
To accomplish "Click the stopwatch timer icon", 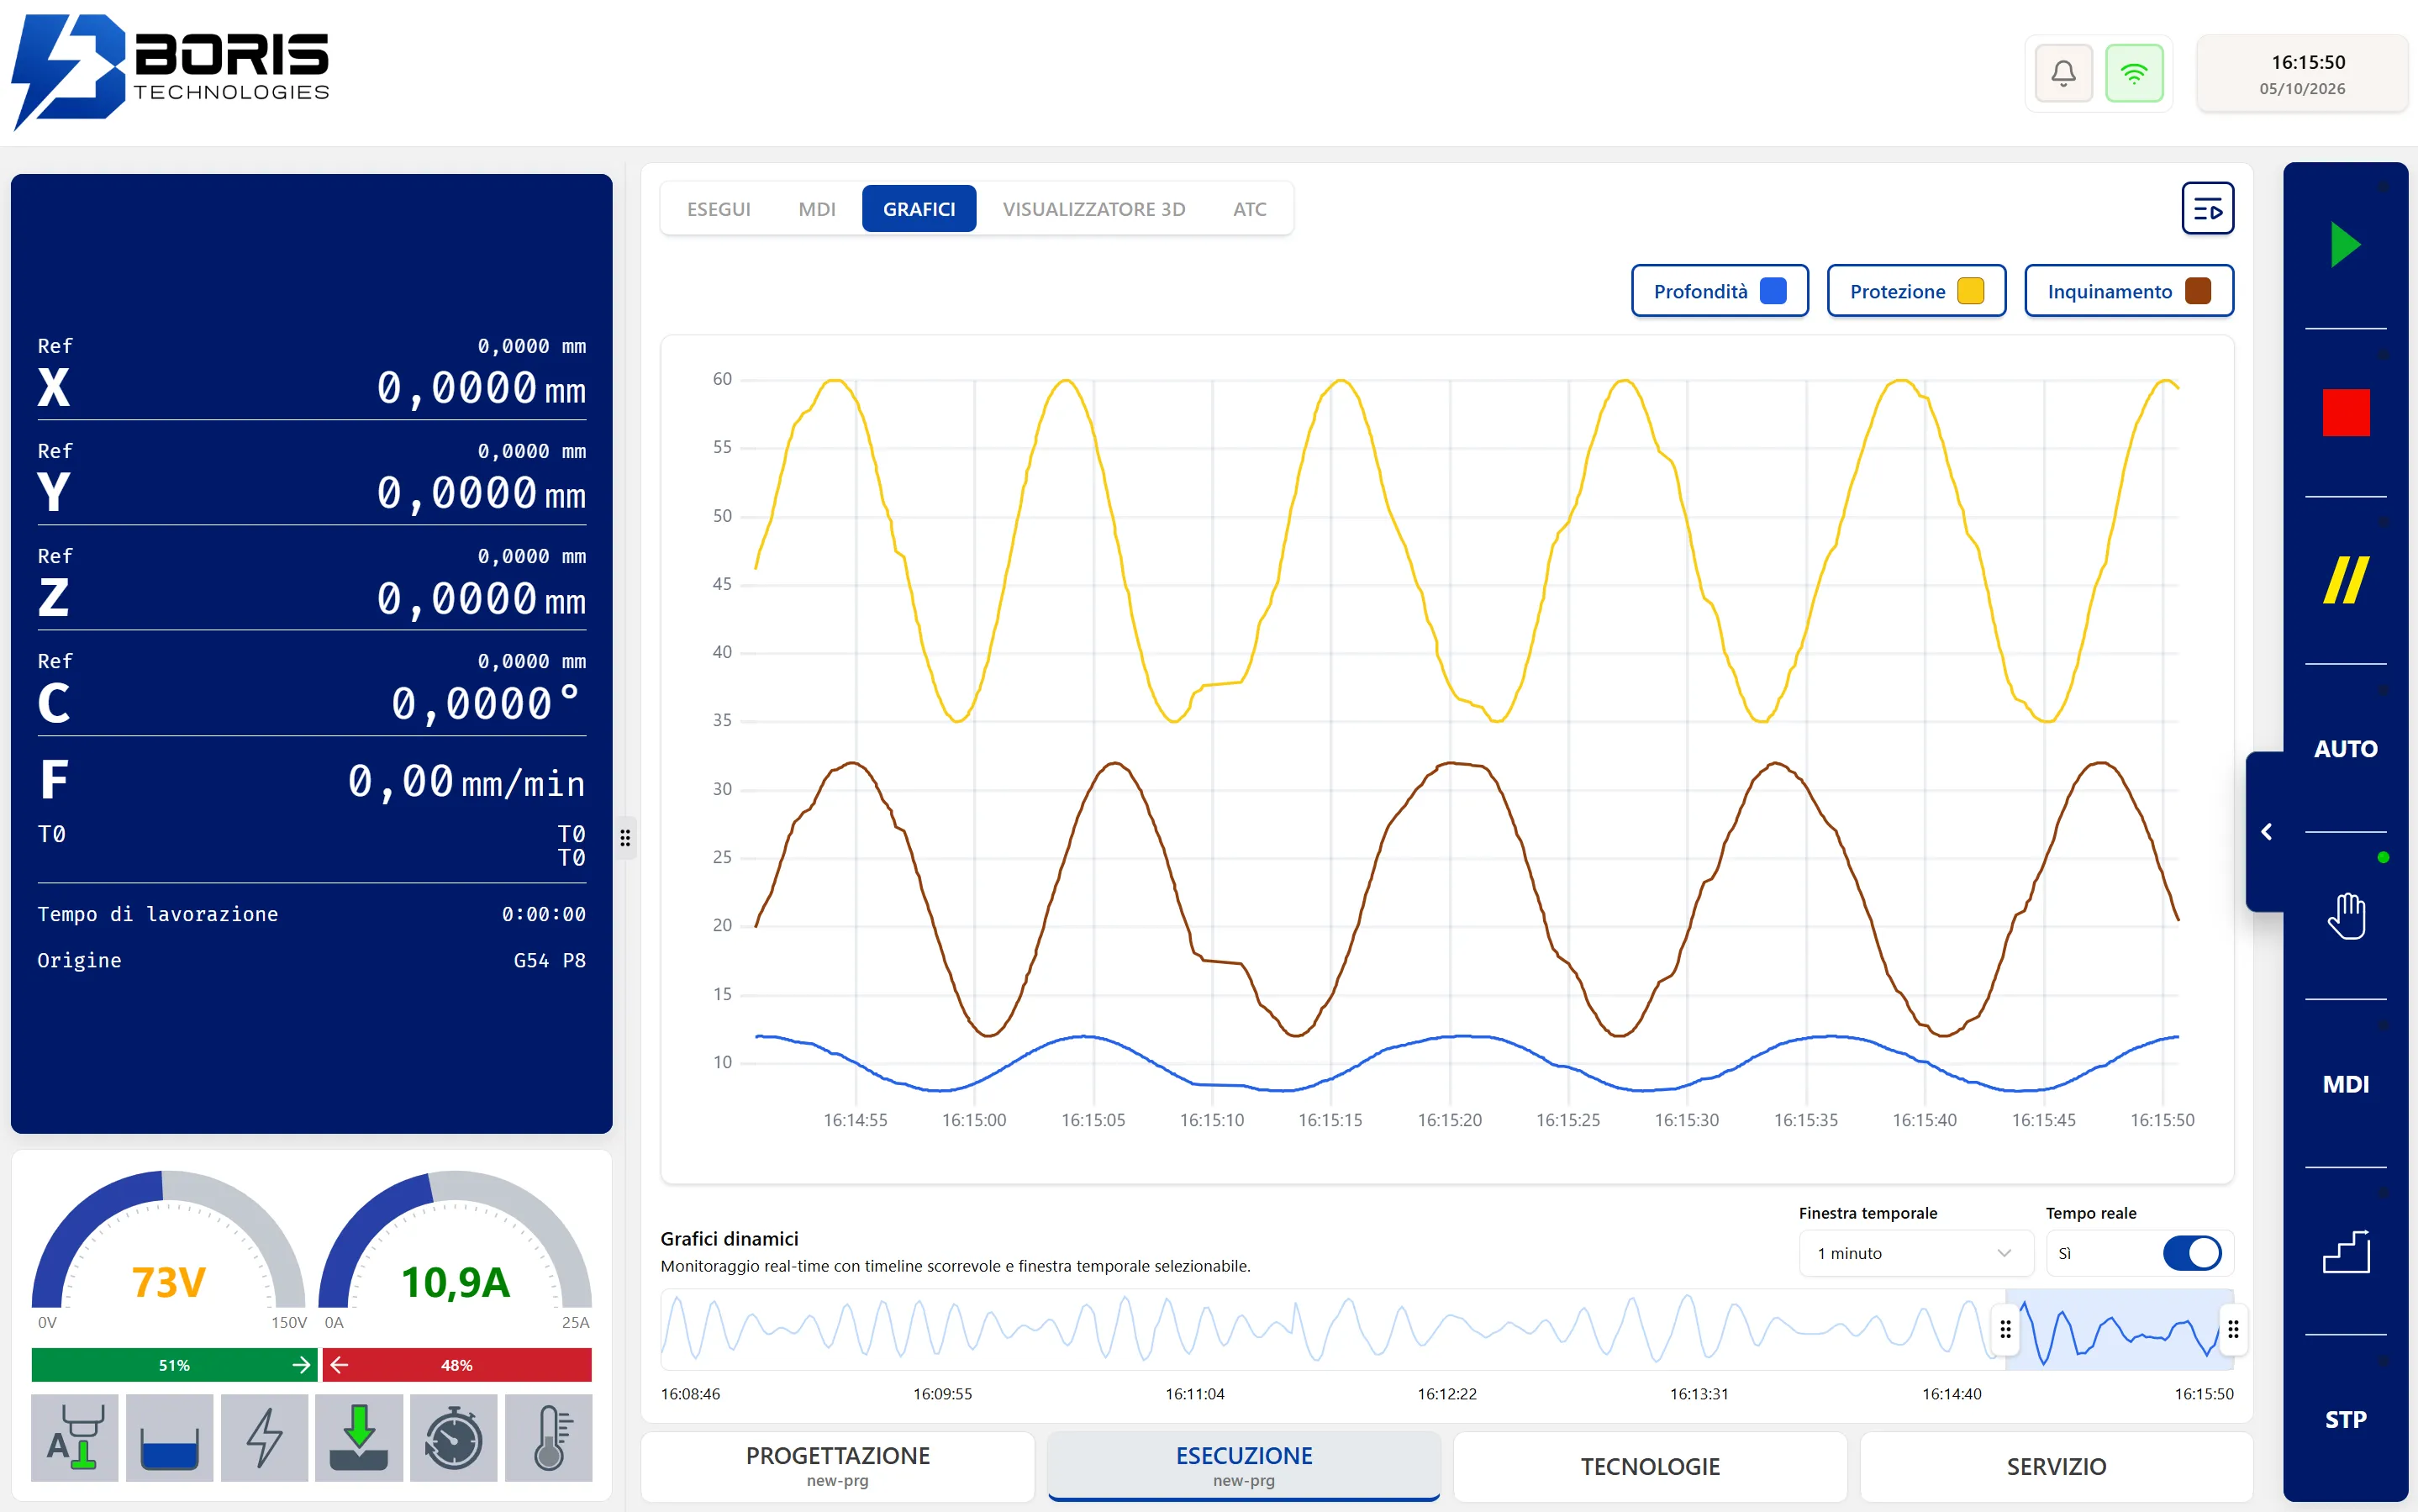I will (x=454, y=1437).
